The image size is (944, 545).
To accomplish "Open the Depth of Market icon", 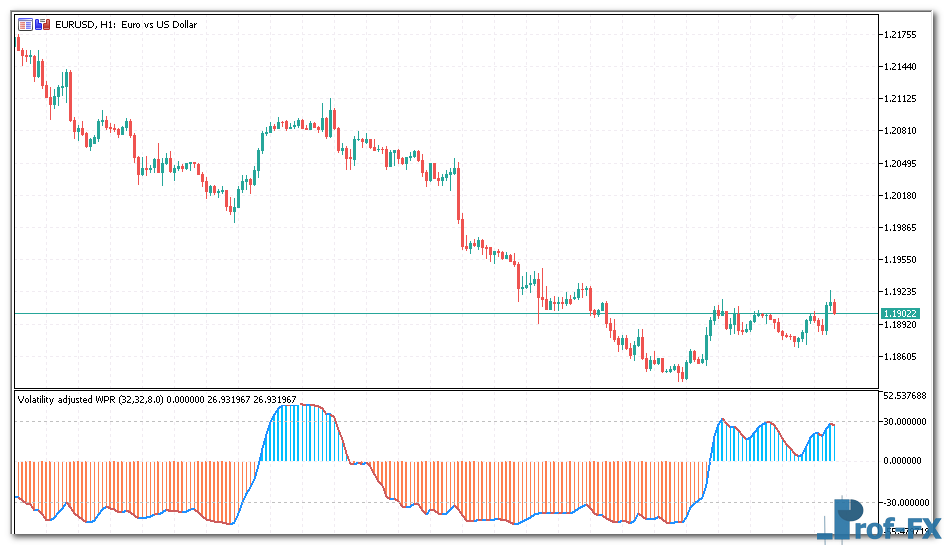I will click(x=25, y=24).
